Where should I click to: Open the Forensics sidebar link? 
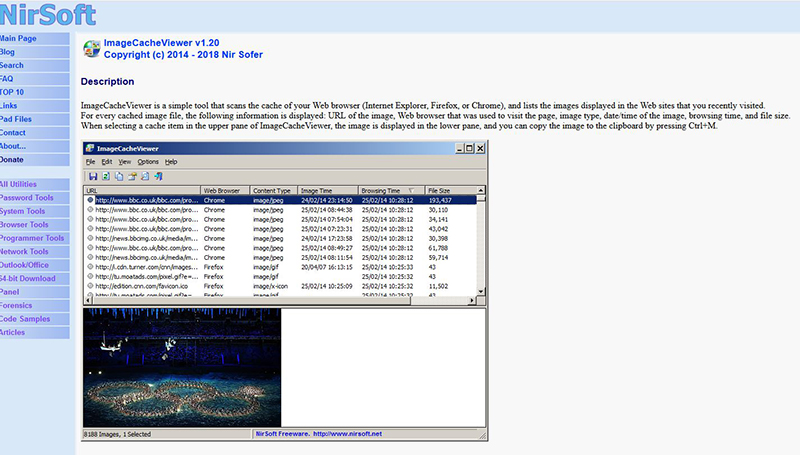34,306
